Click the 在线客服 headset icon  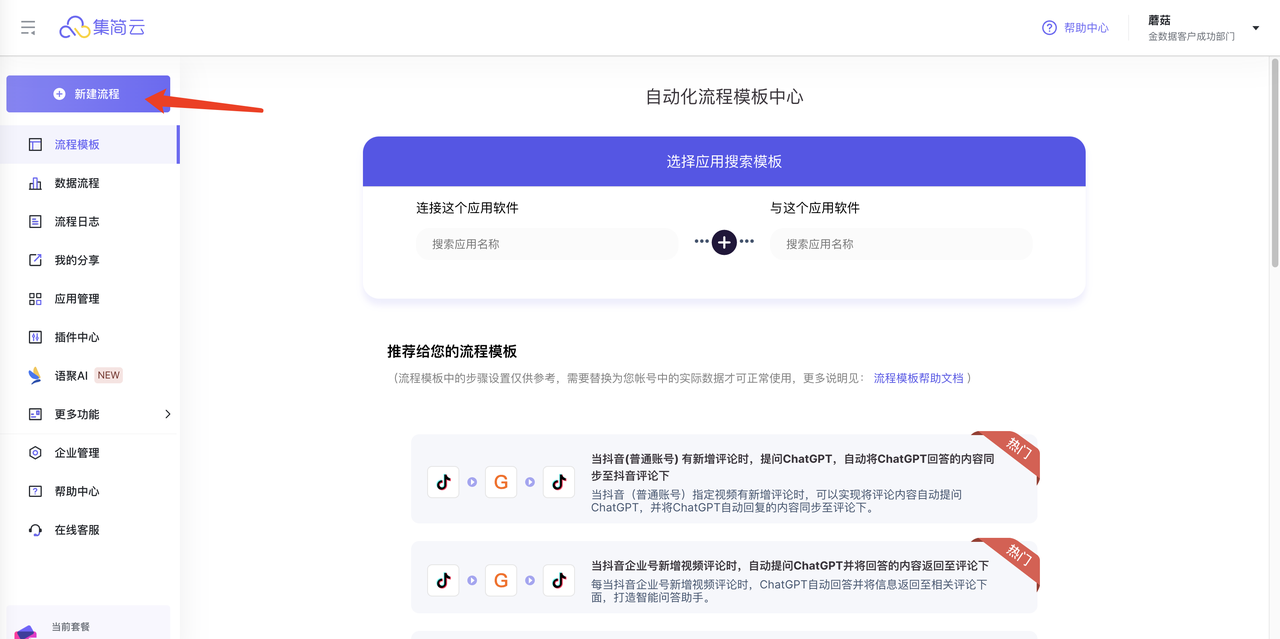35,530
